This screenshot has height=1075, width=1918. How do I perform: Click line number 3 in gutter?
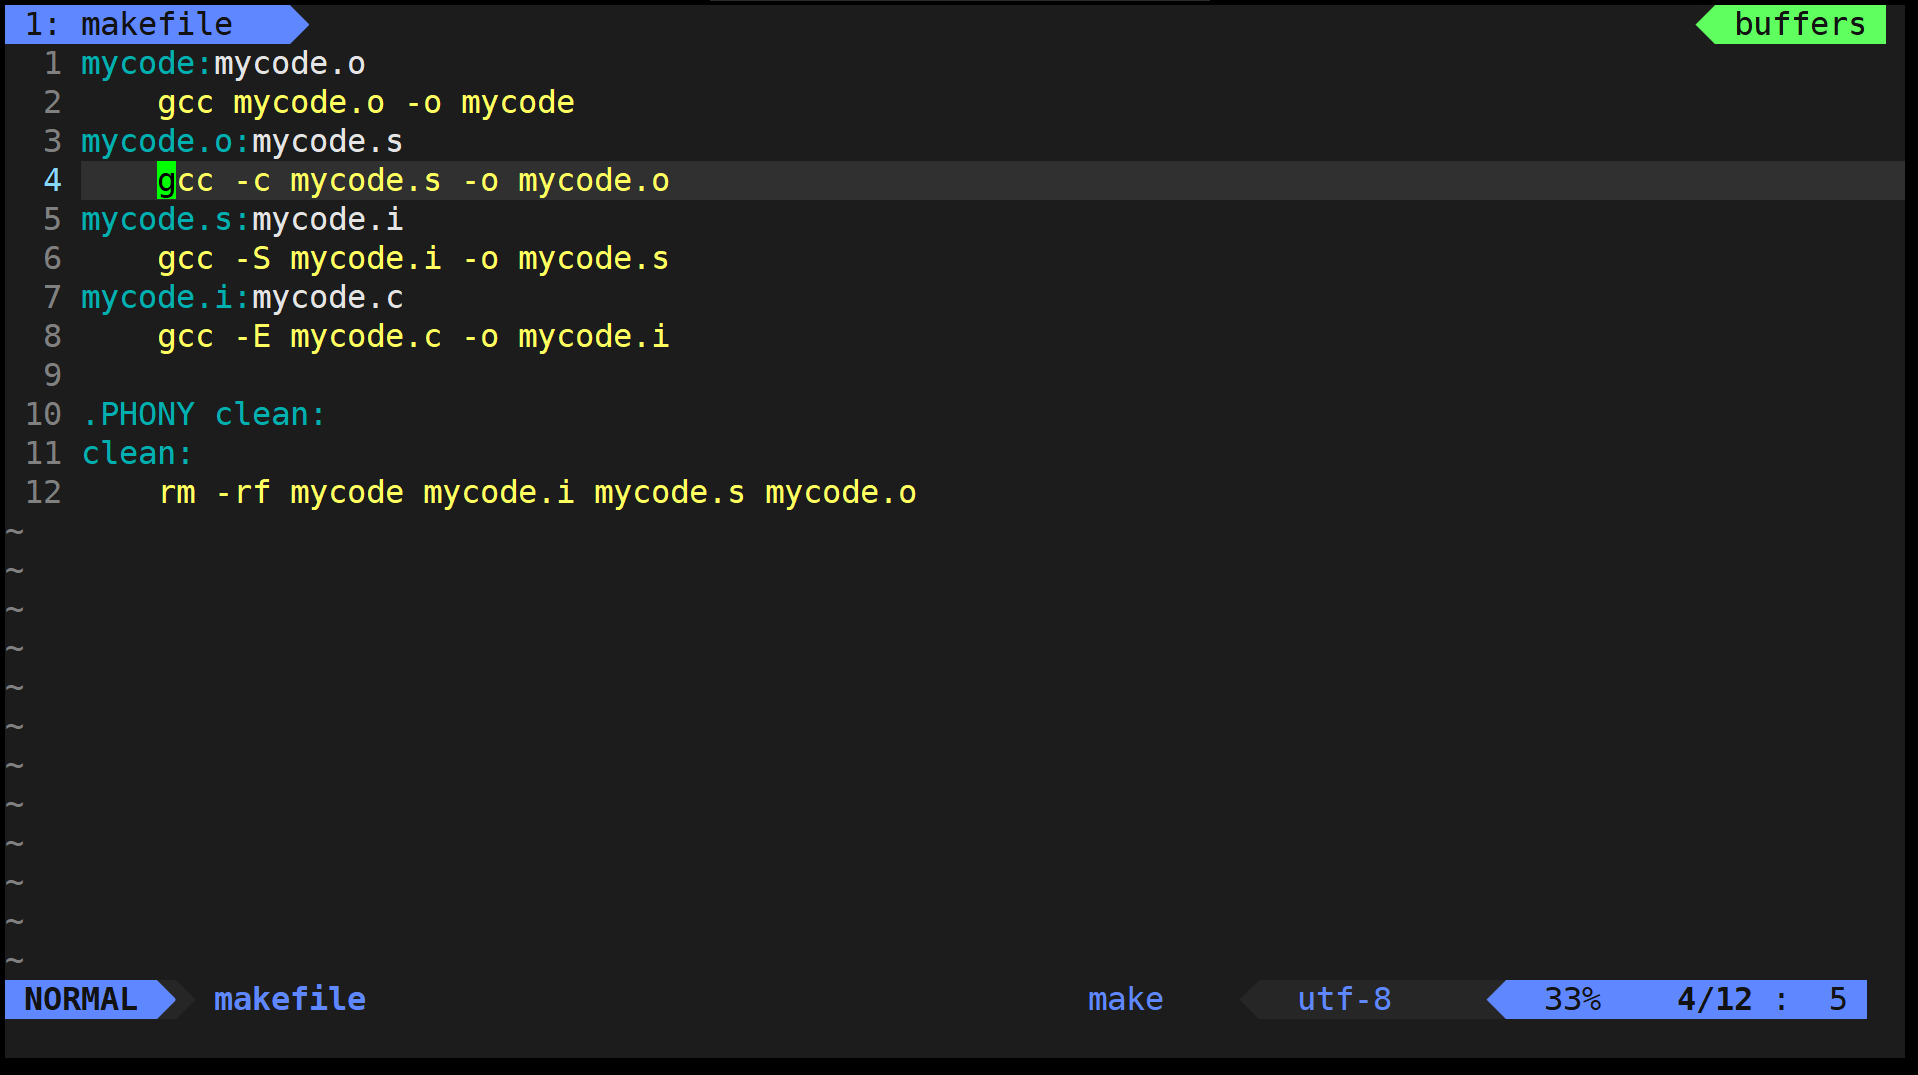pyautogui.click(x=52, y=141)
